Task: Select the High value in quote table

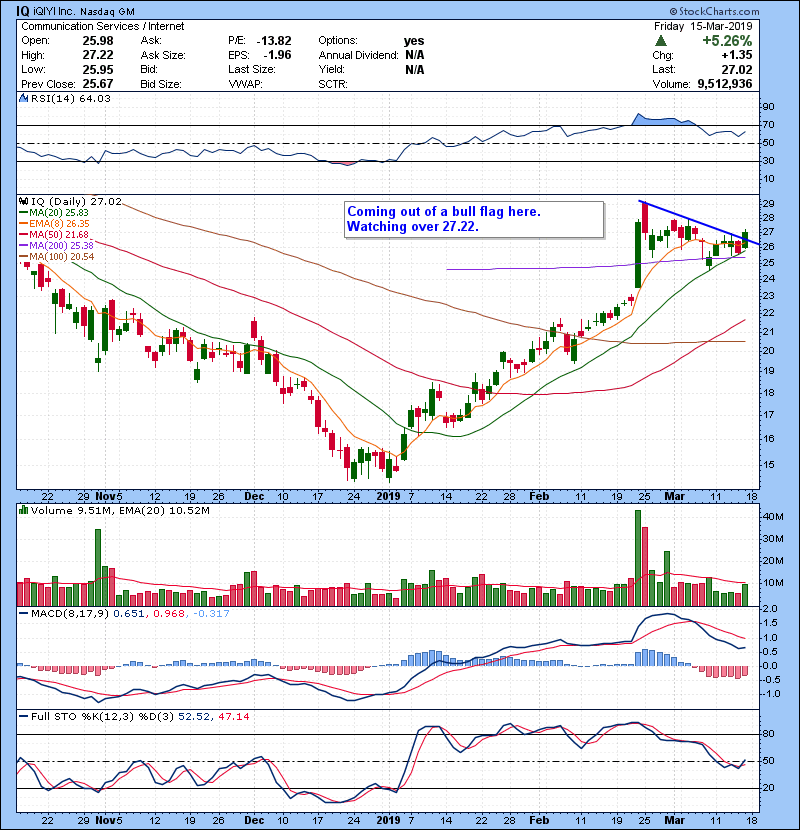Action: (98, 55)
